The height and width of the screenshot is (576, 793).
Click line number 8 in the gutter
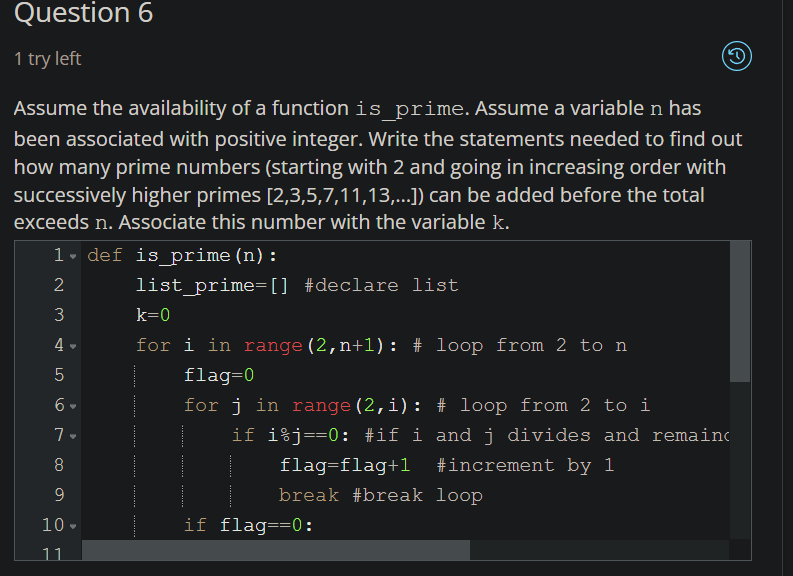pos(59,465)
